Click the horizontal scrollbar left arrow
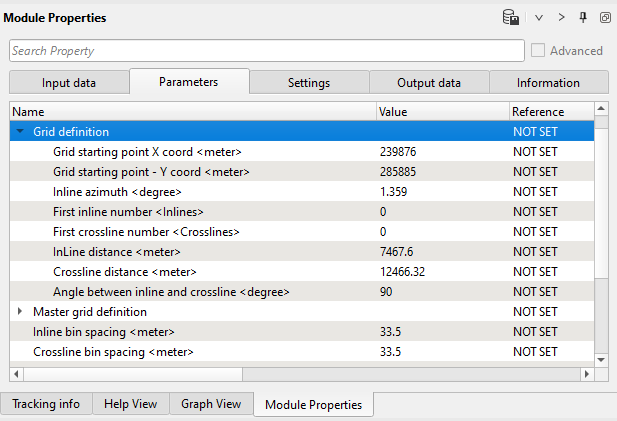Image resolution: width=617 pixels, height=421 pixels. (17, 374)
